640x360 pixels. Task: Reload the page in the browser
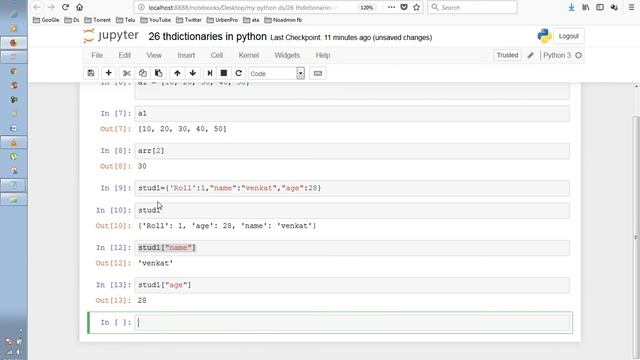(x=65, y=7)
